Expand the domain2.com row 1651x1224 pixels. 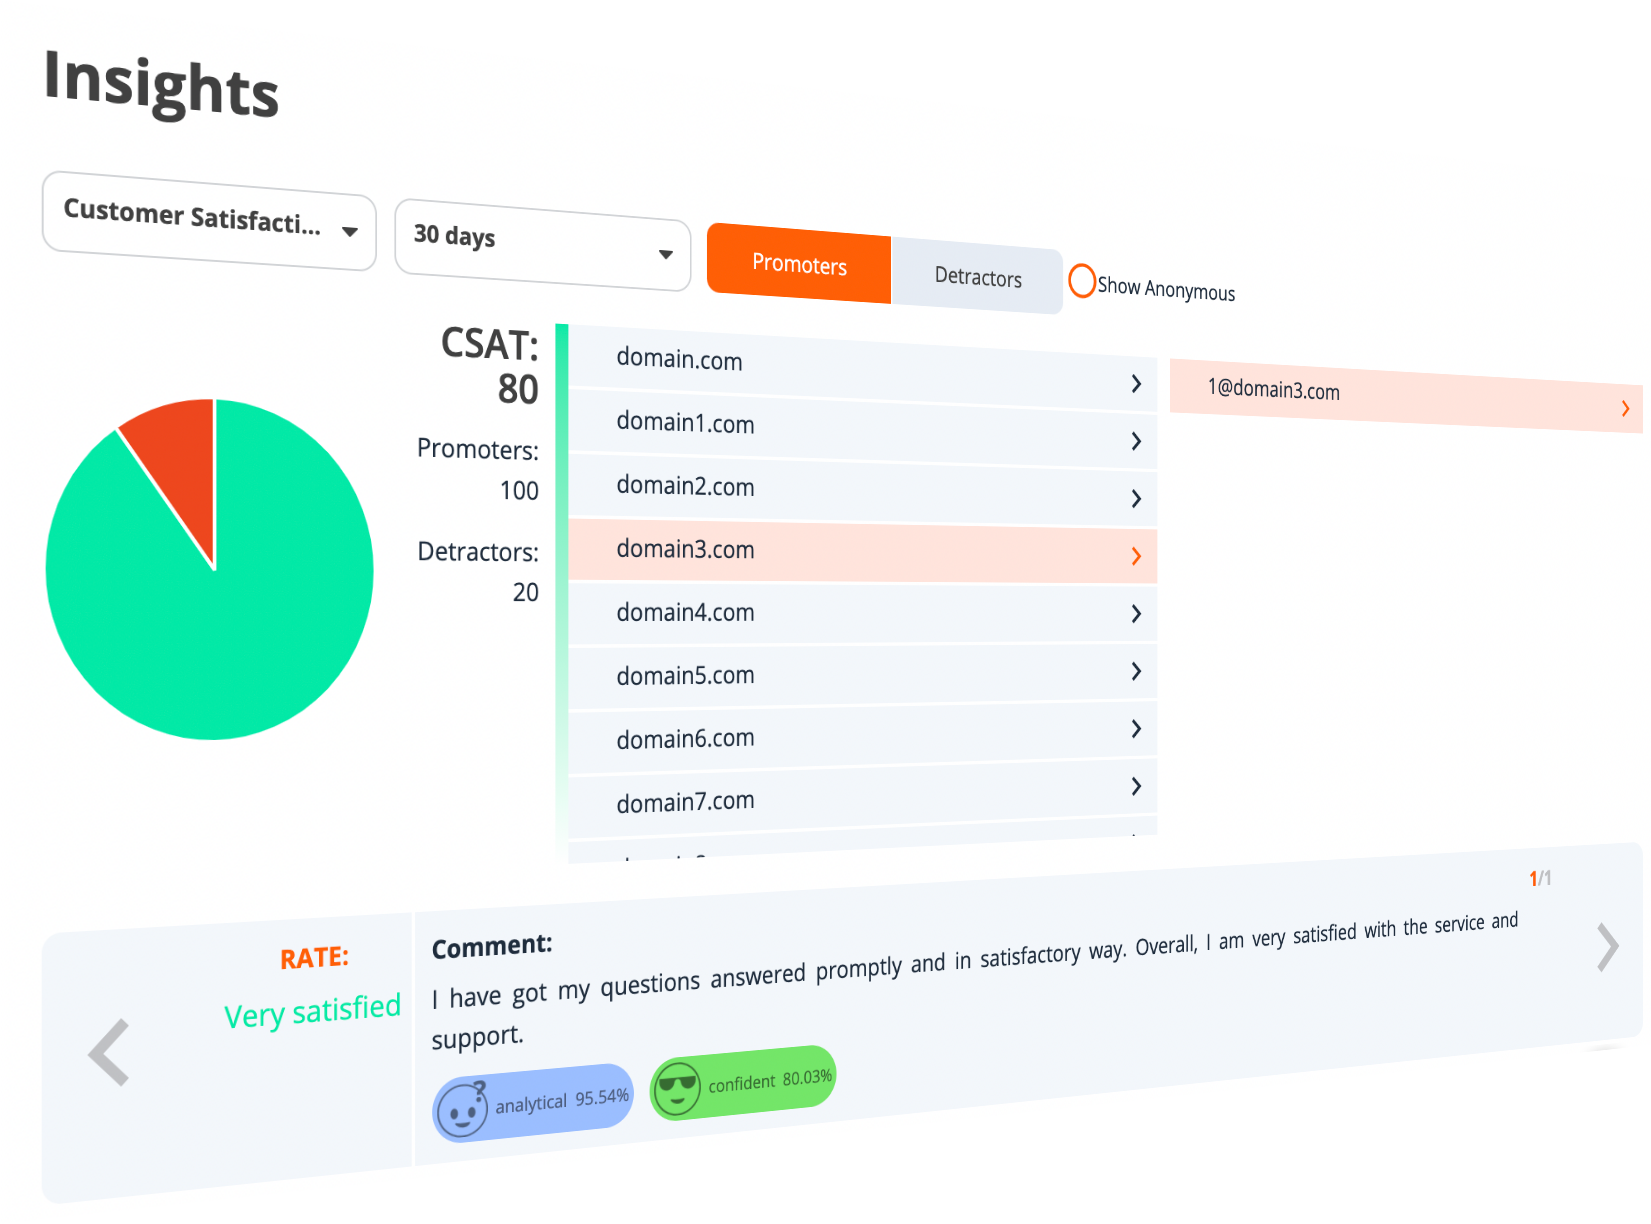(x=861, y=490)
